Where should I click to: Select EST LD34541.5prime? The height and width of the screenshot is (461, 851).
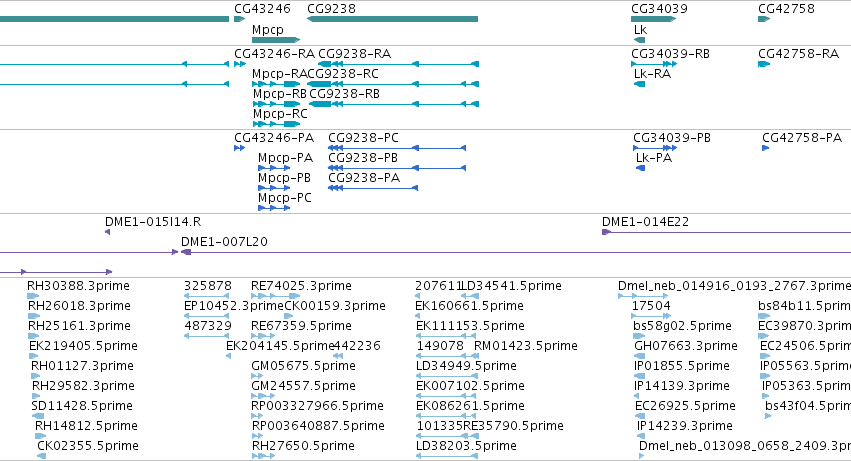tap(511, 286)
